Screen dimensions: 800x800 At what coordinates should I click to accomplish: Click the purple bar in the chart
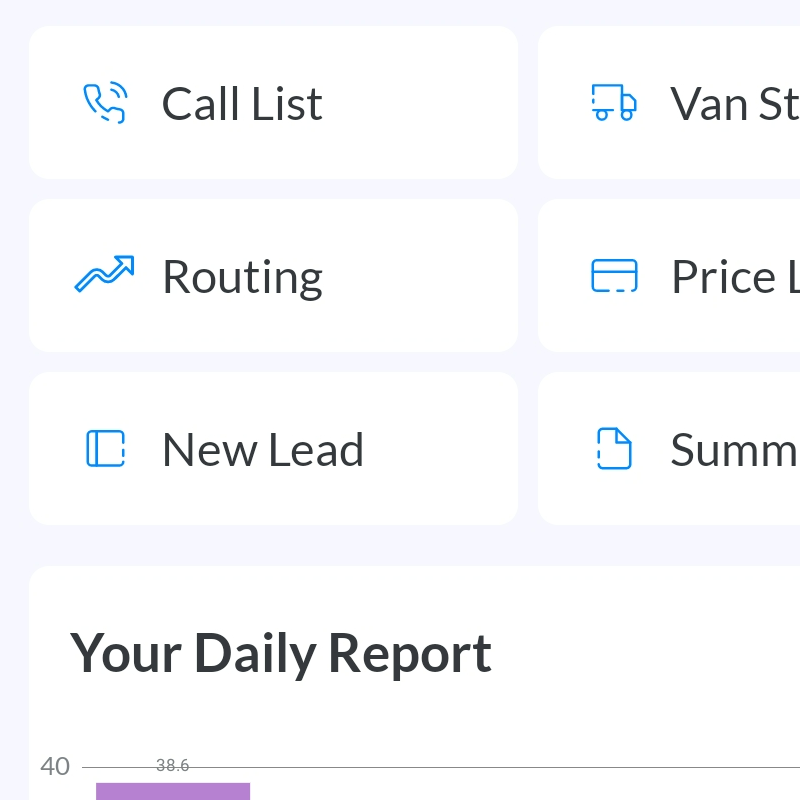173,791
